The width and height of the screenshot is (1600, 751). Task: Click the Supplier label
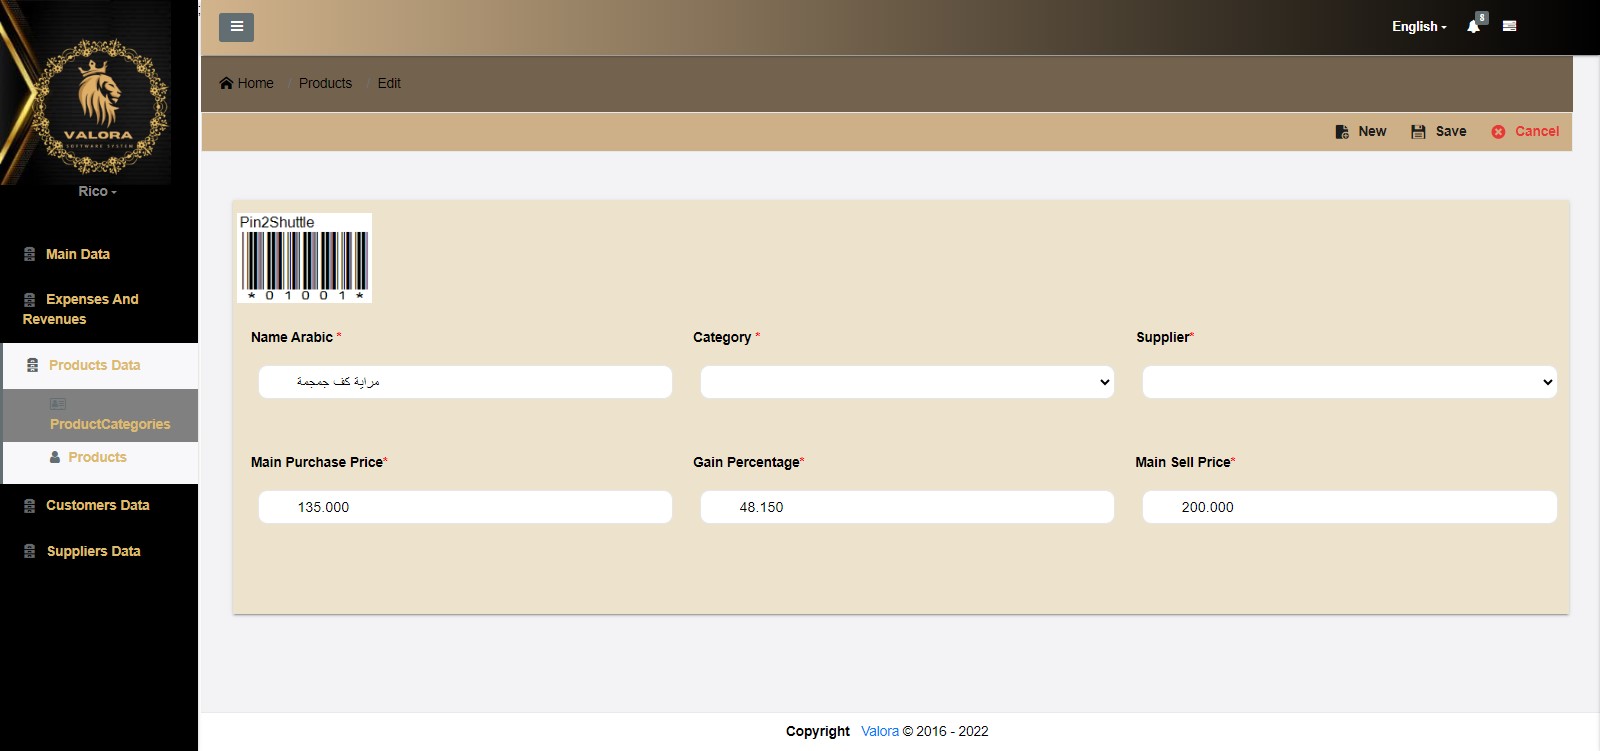pos(1163,337)
